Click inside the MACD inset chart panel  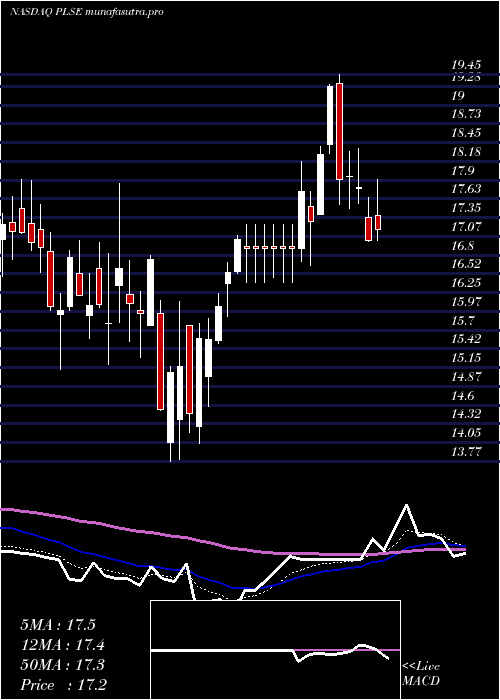[275, 650]
